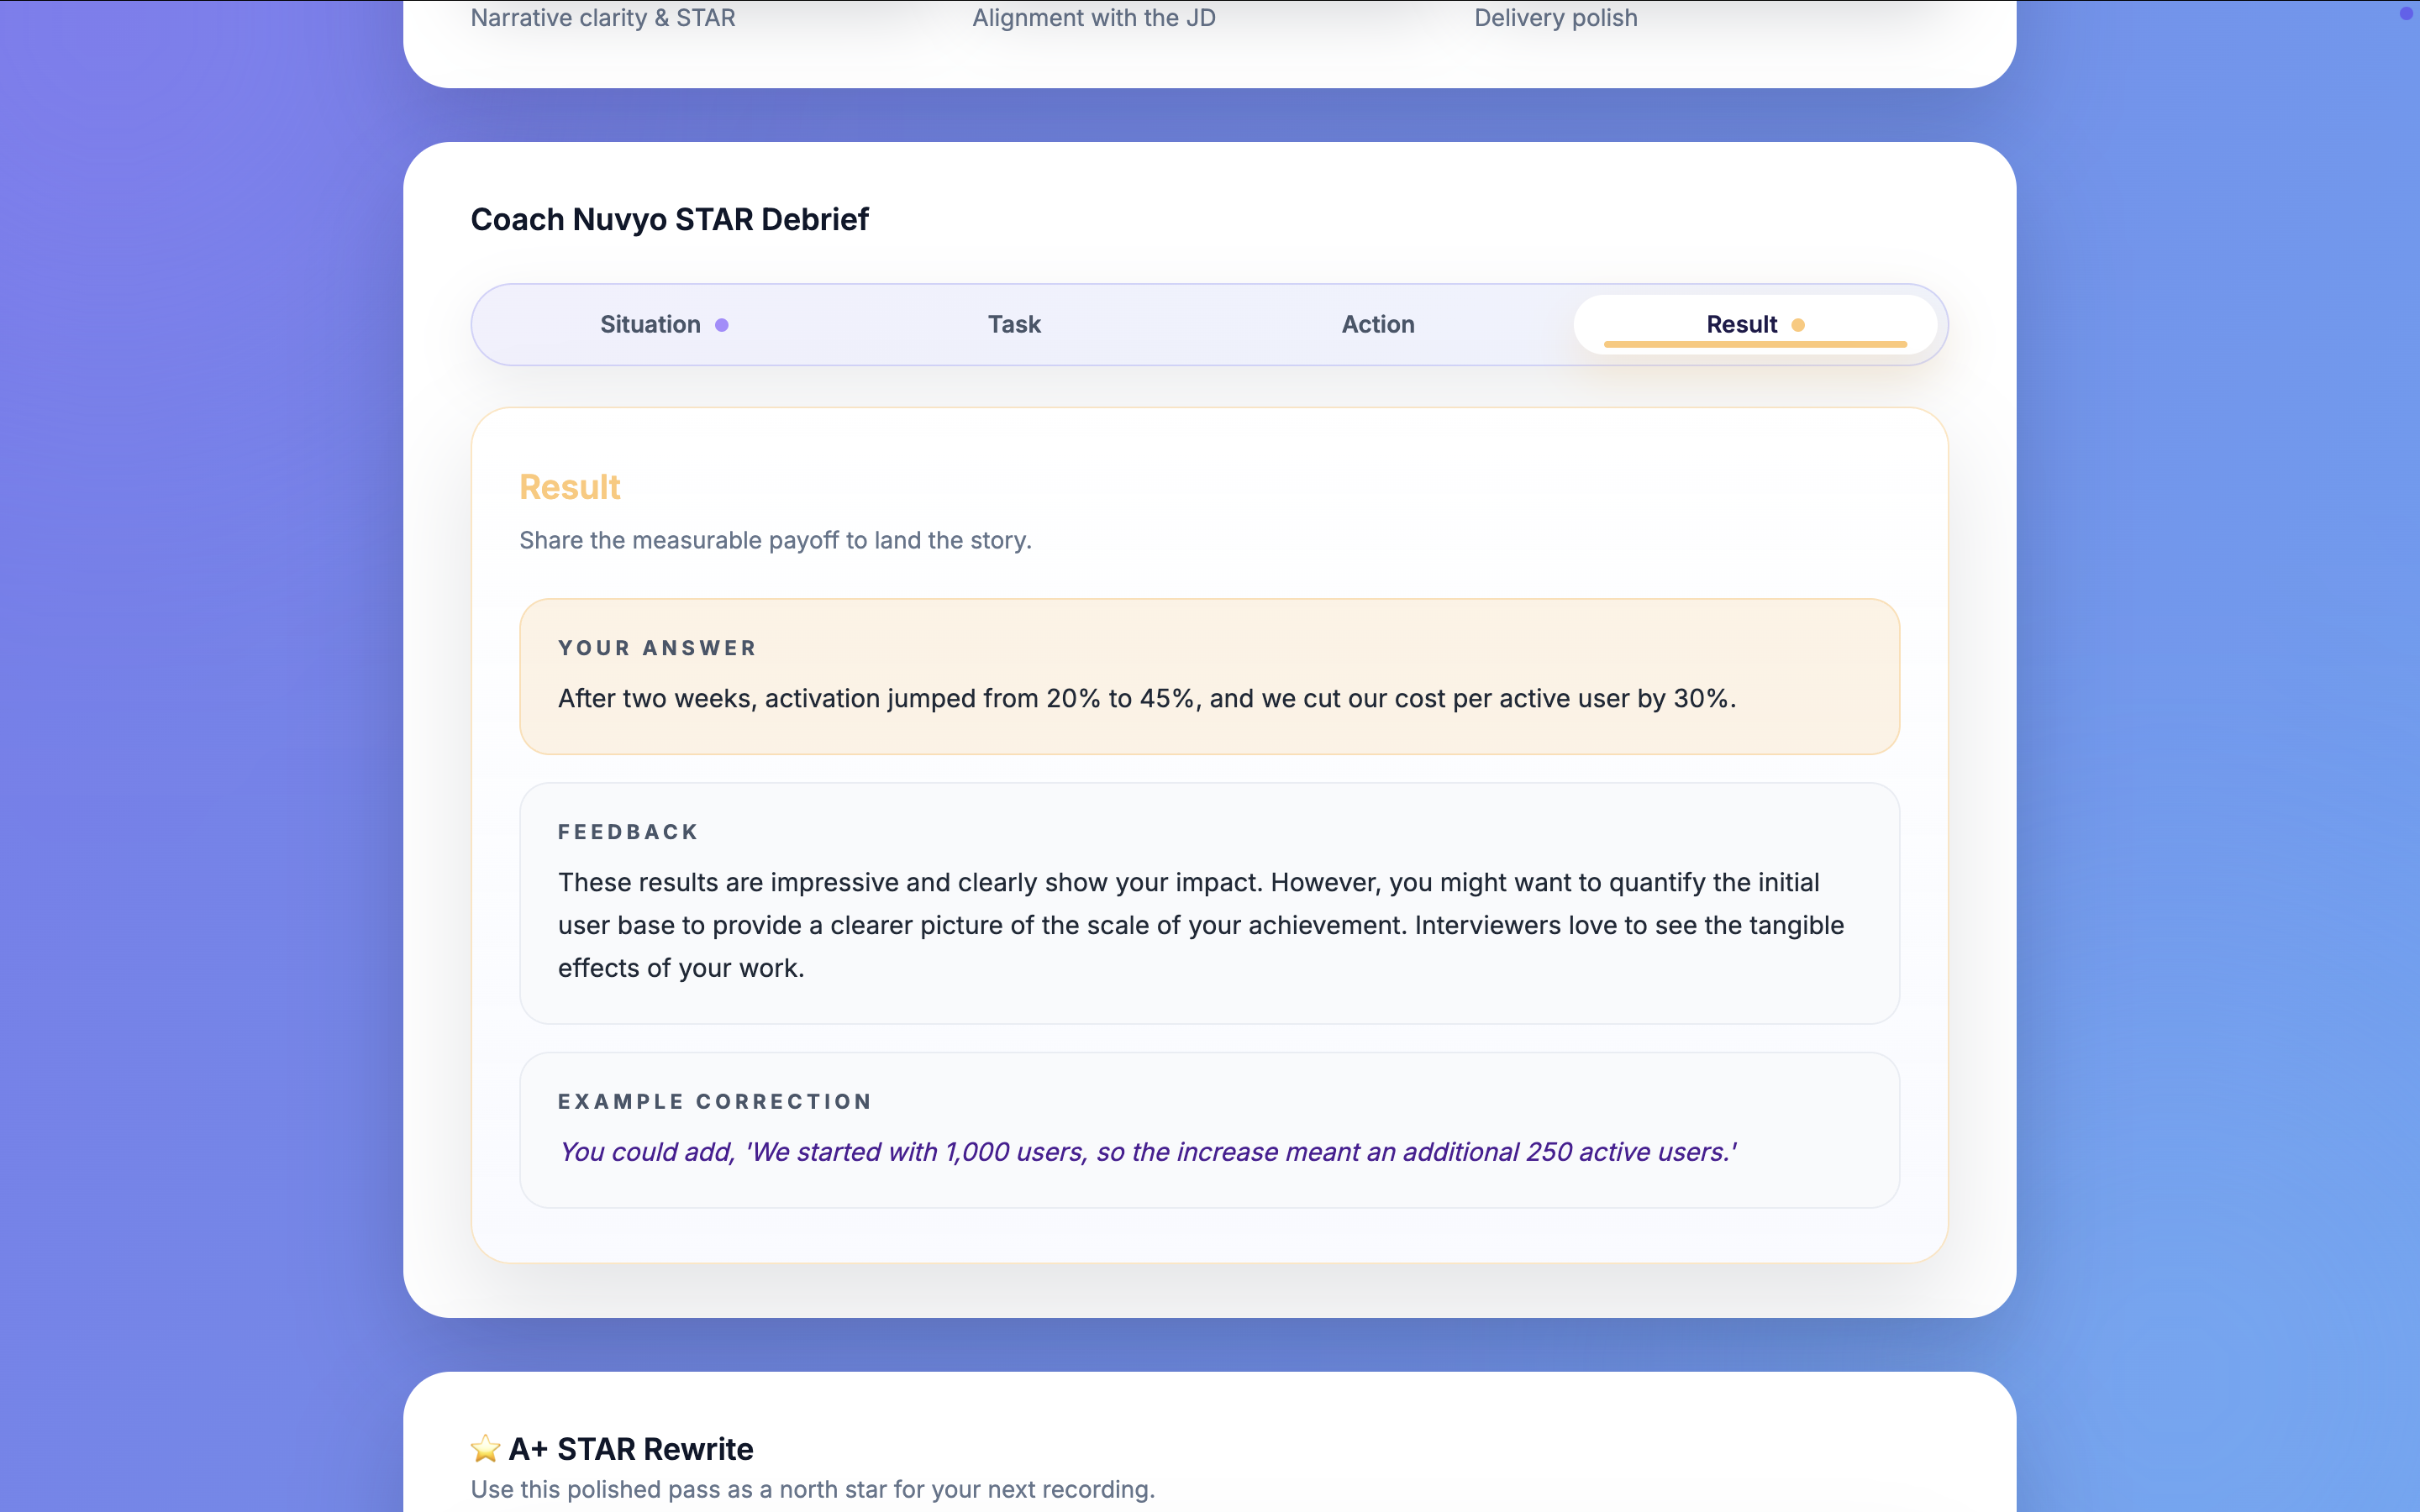2420x1512 pixels.
Task: Select the Action tab
Action: [1377, 324]
